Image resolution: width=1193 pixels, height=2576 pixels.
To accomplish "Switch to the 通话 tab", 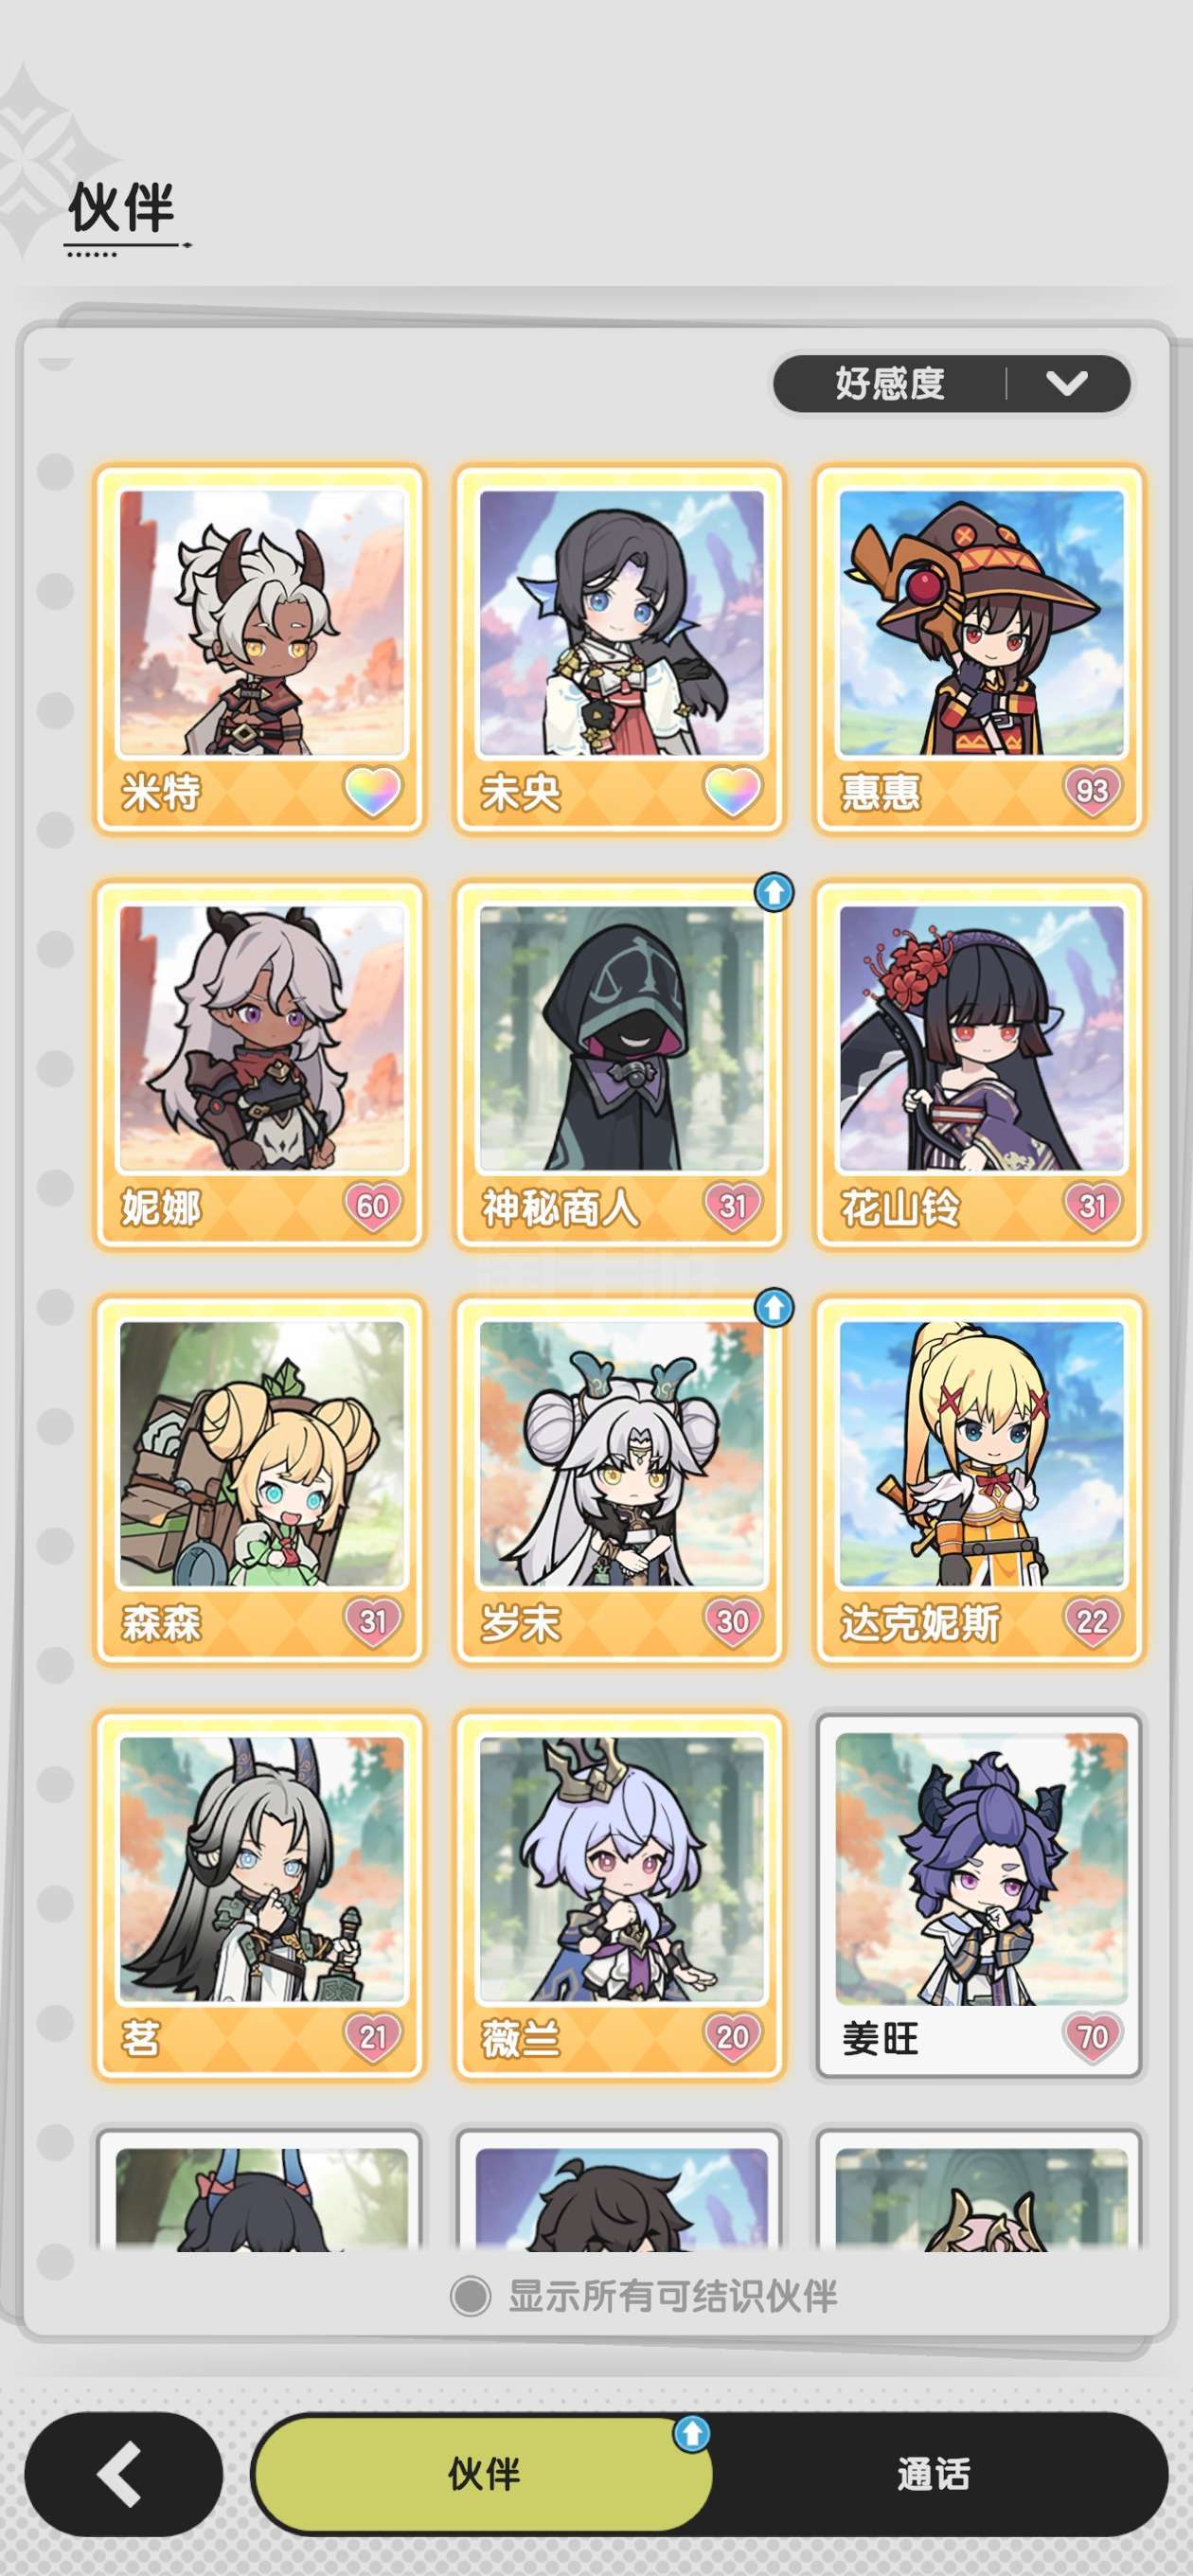I will tap(933, 2474).
